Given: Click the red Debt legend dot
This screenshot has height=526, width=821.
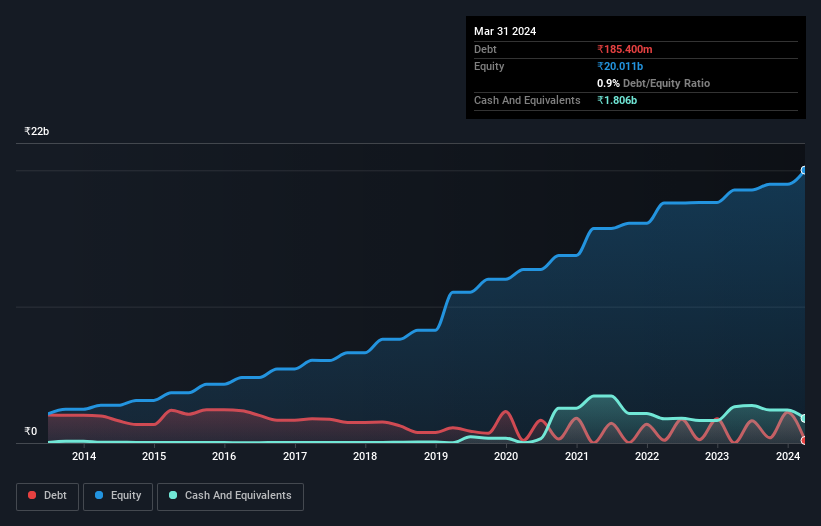Looking at the screenshot, I should (x=32, y=495).
